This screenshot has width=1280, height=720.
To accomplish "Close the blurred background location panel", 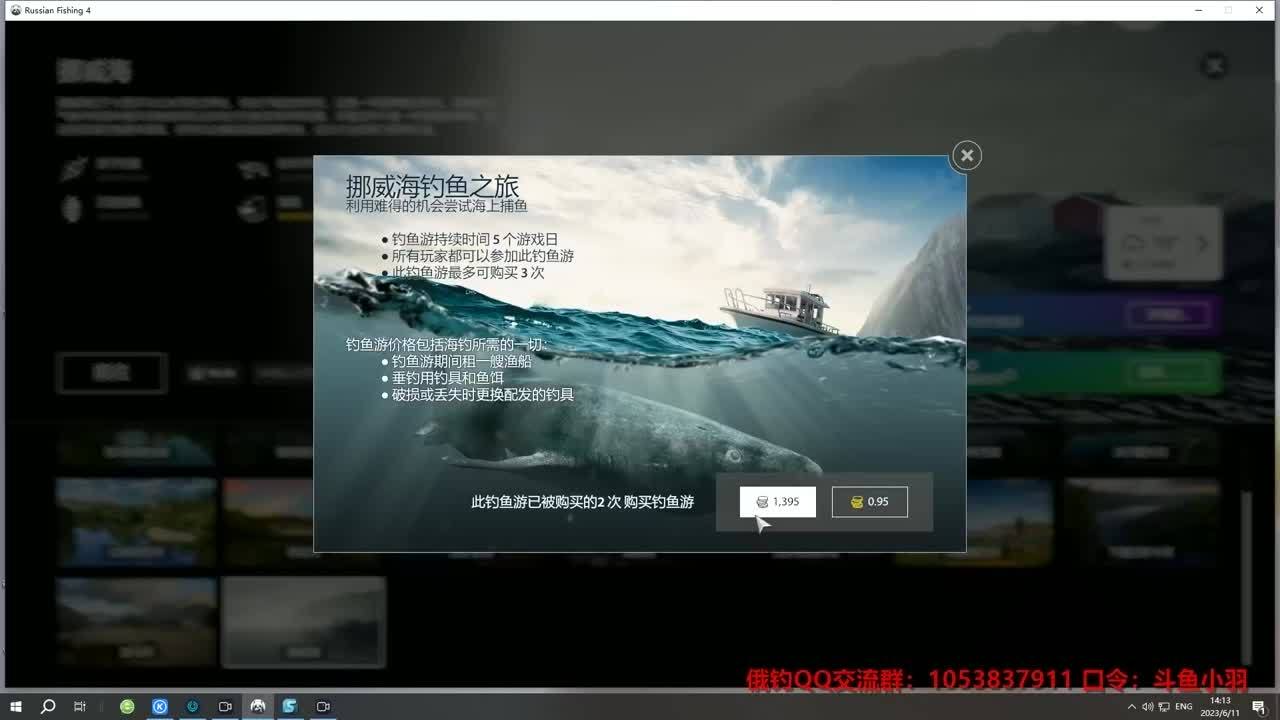I will (1214, 67).
